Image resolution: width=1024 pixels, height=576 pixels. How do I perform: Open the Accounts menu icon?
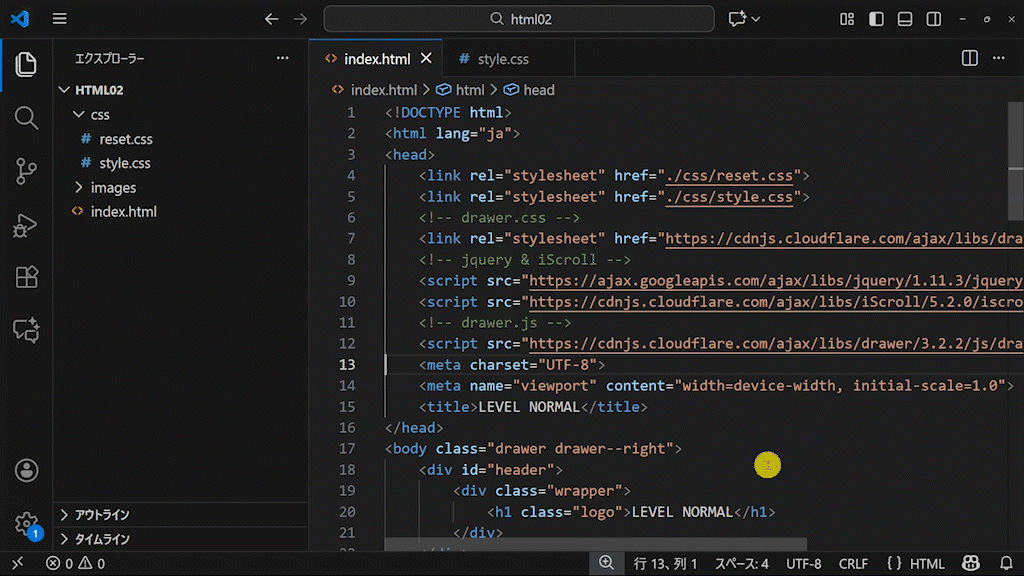(x=26, y=470)
